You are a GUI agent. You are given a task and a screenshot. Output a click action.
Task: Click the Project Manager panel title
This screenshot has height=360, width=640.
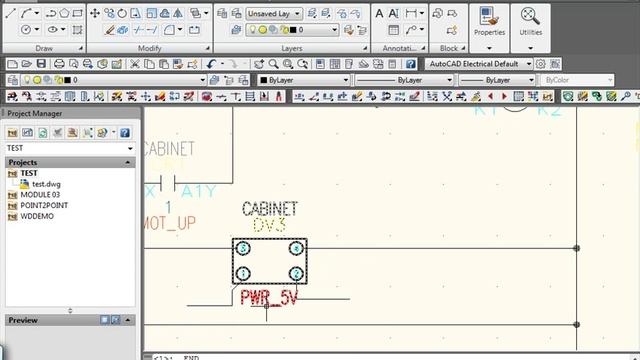click(35, 113)
